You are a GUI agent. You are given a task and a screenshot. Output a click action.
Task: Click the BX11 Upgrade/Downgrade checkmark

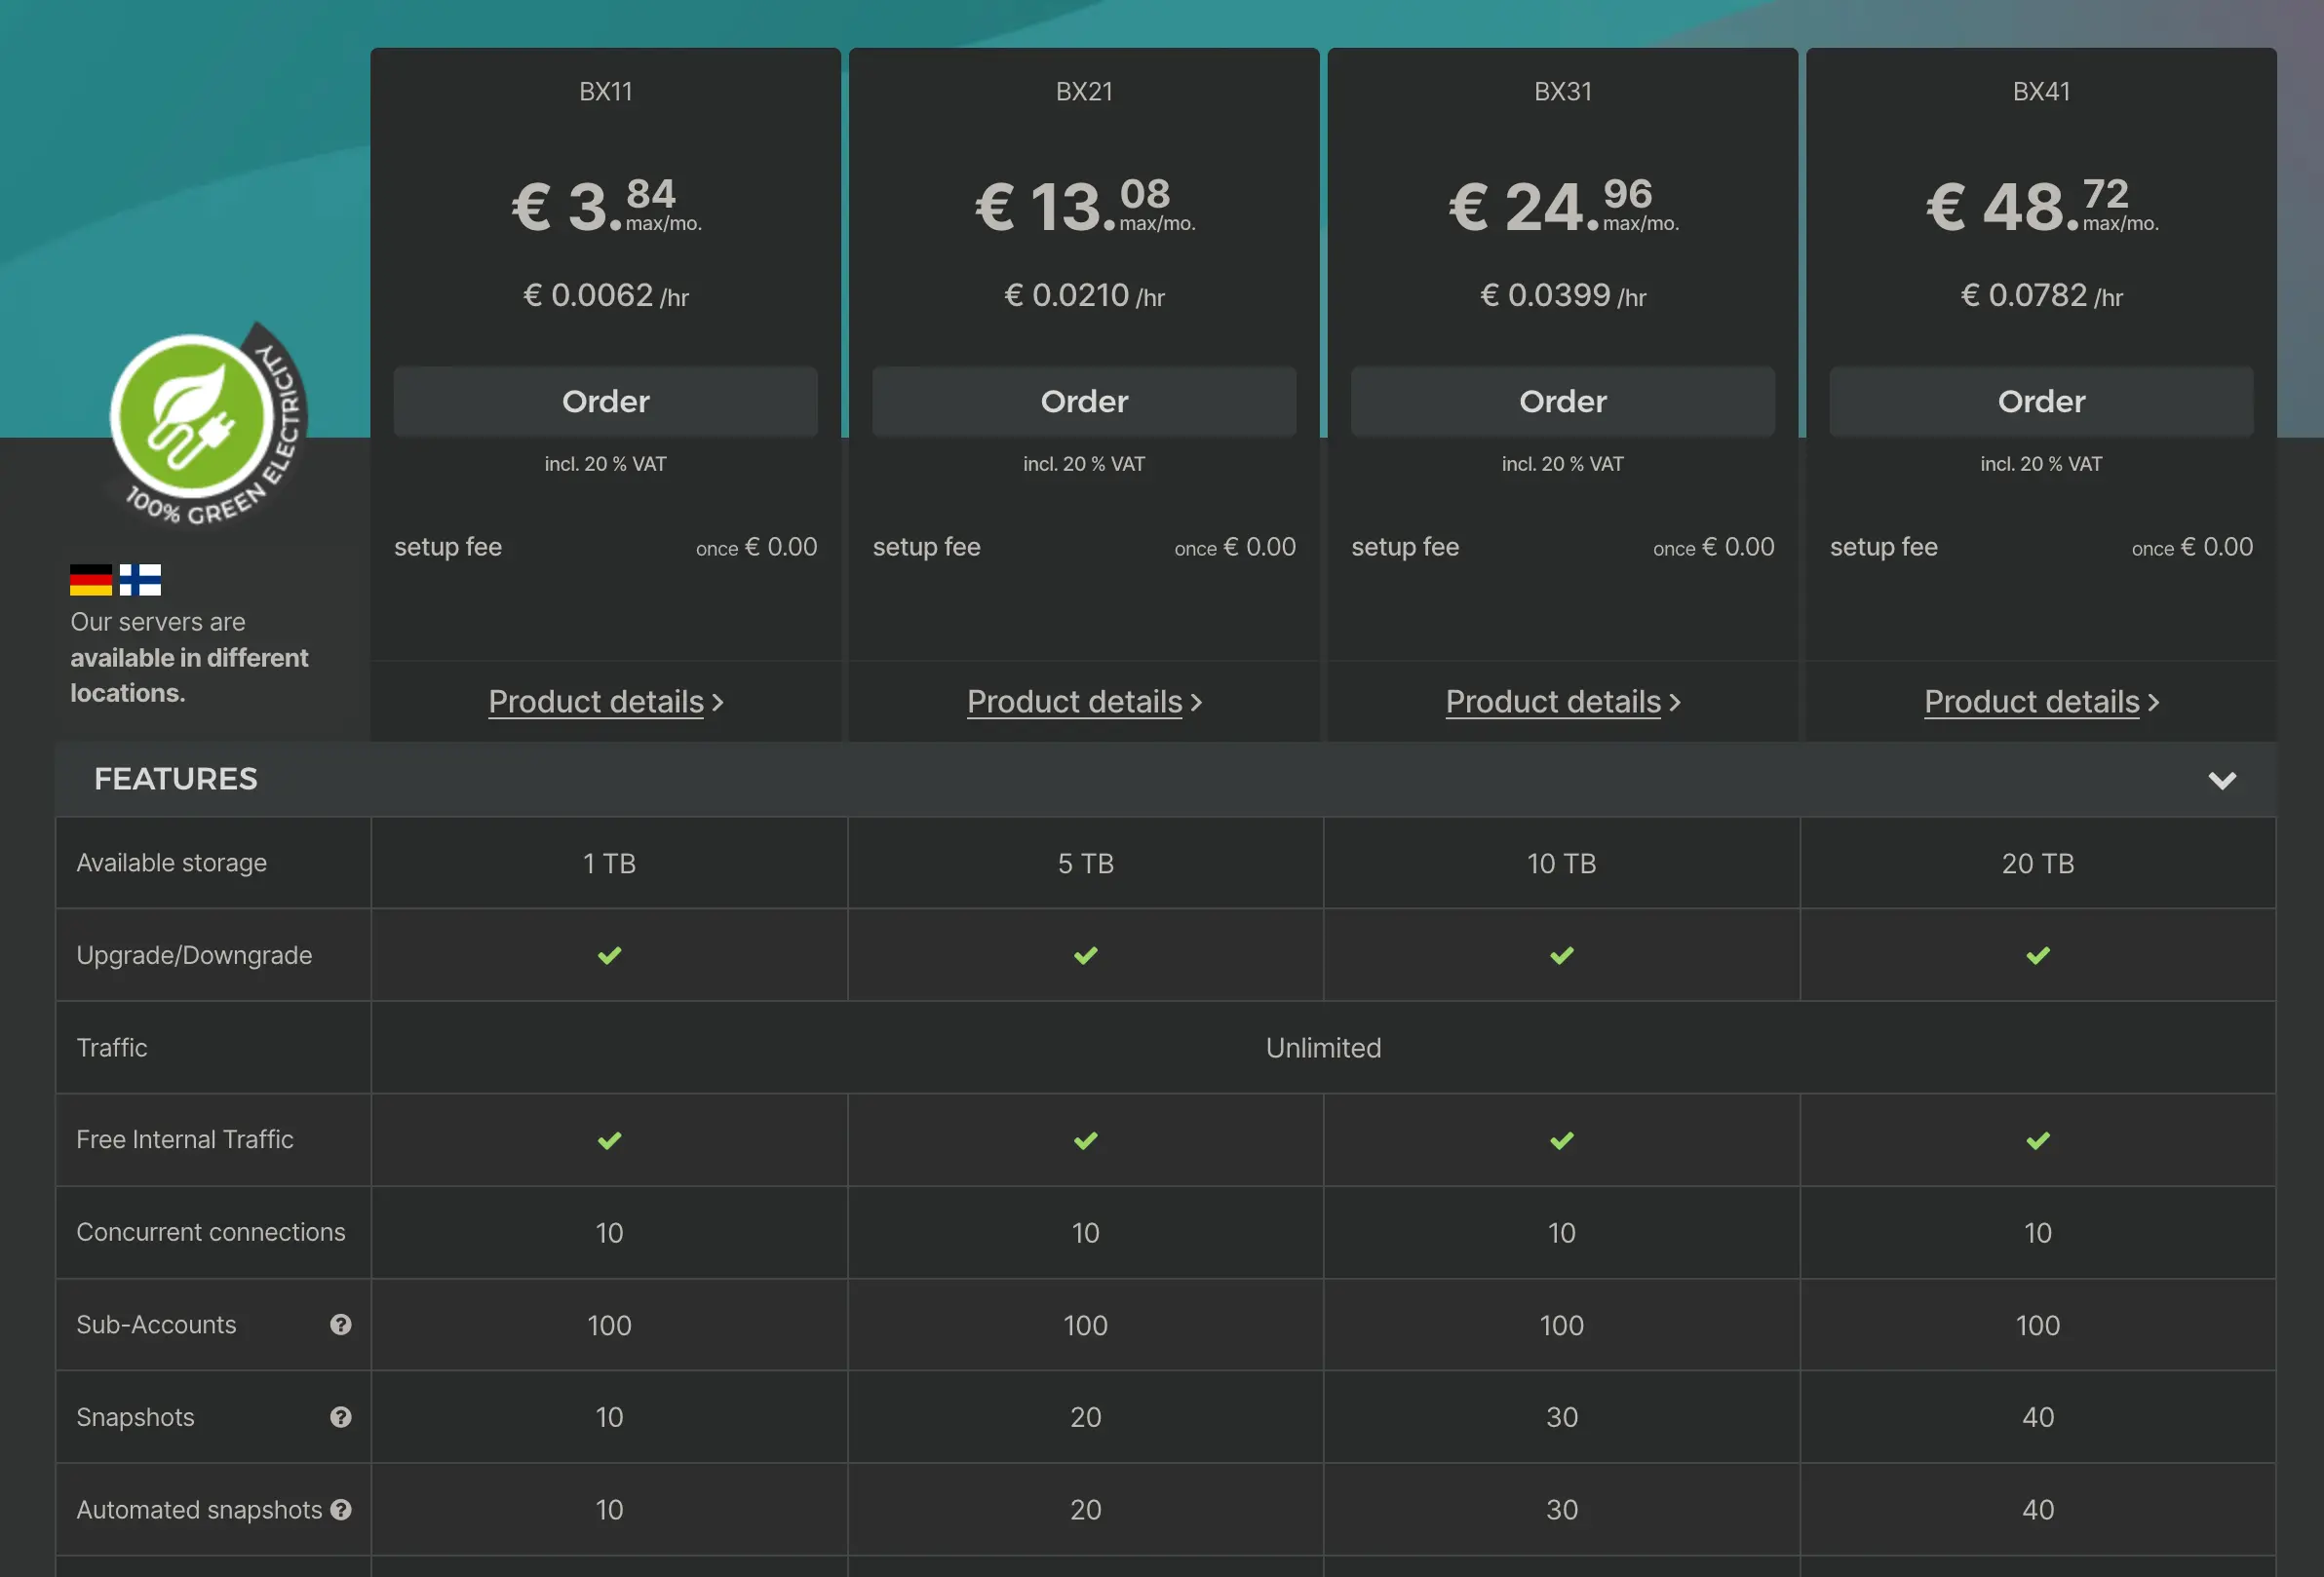point(609,955)
